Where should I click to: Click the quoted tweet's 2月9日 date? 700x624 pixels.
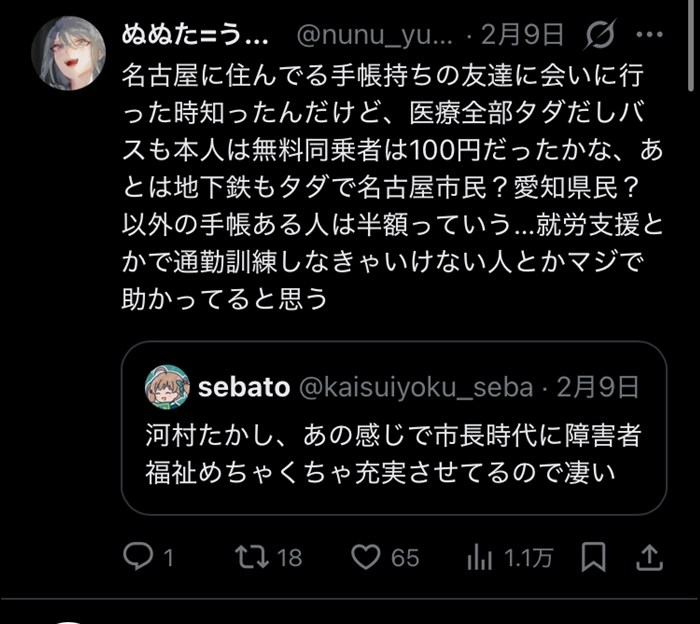(x=596, y=388)
